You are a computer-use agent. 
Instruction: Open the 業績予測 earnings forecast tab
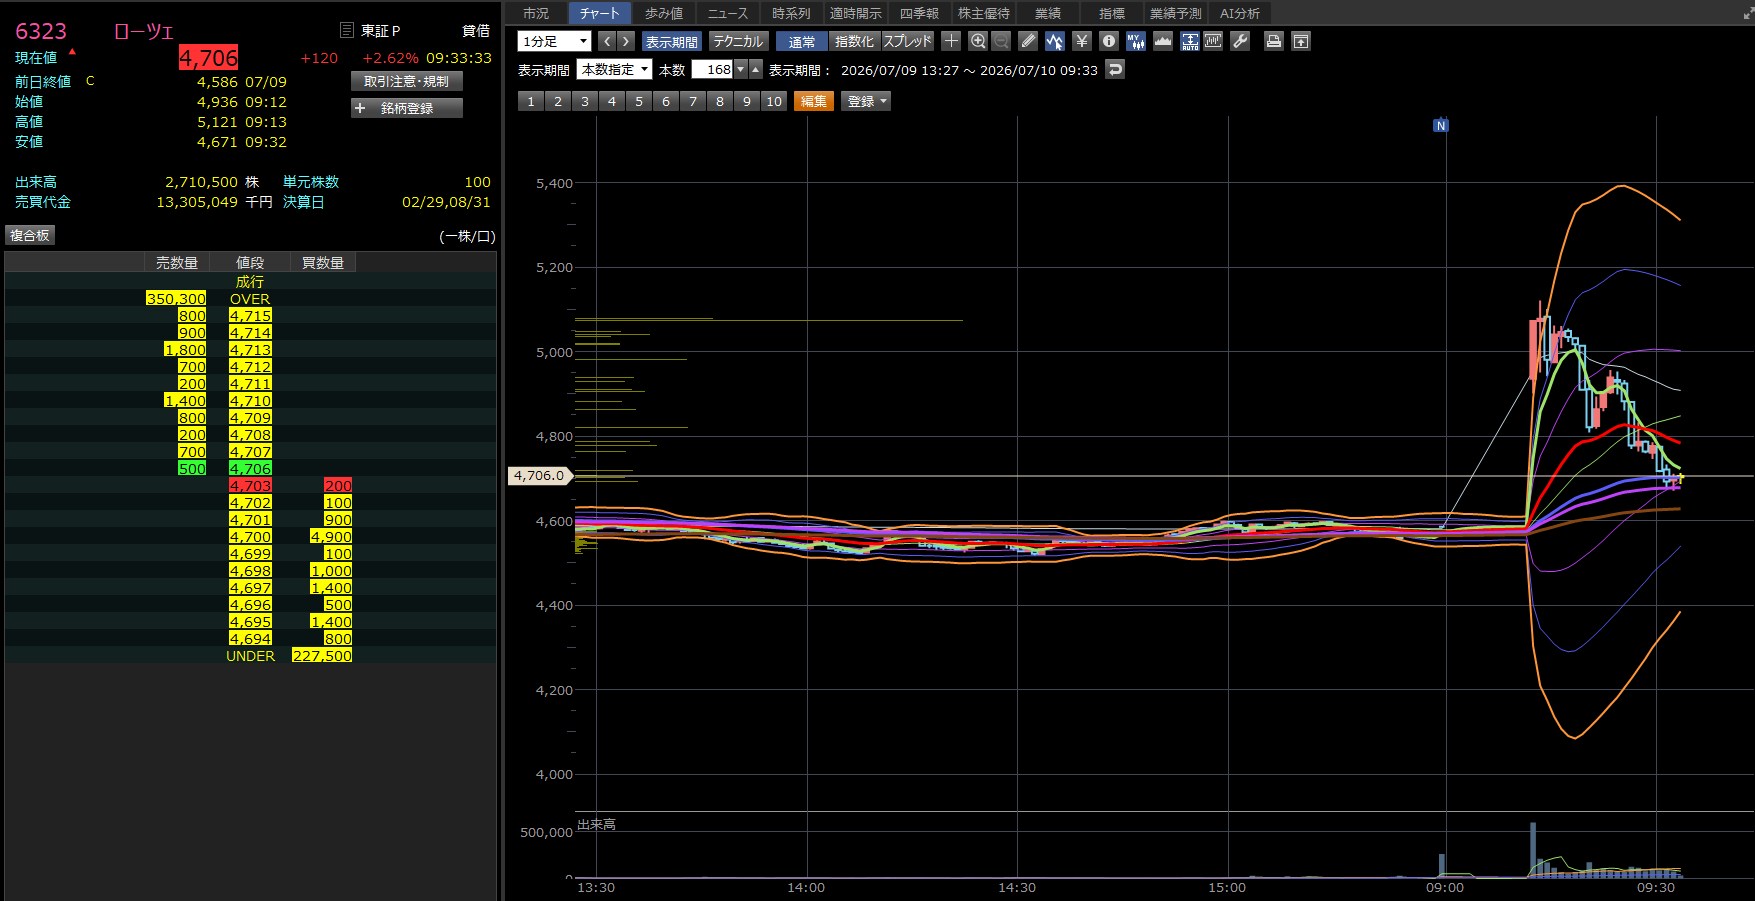coord(1176,13)
